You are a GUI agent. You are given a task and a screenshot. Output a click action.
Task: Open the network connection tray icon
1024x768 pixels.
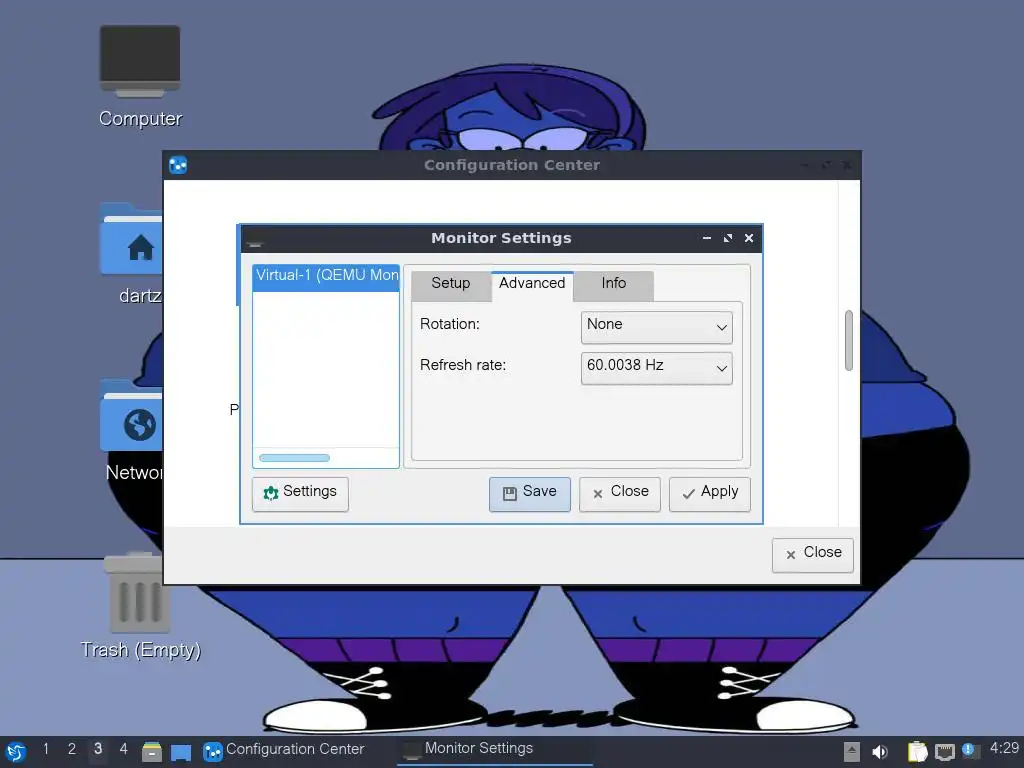coord(944,752)
